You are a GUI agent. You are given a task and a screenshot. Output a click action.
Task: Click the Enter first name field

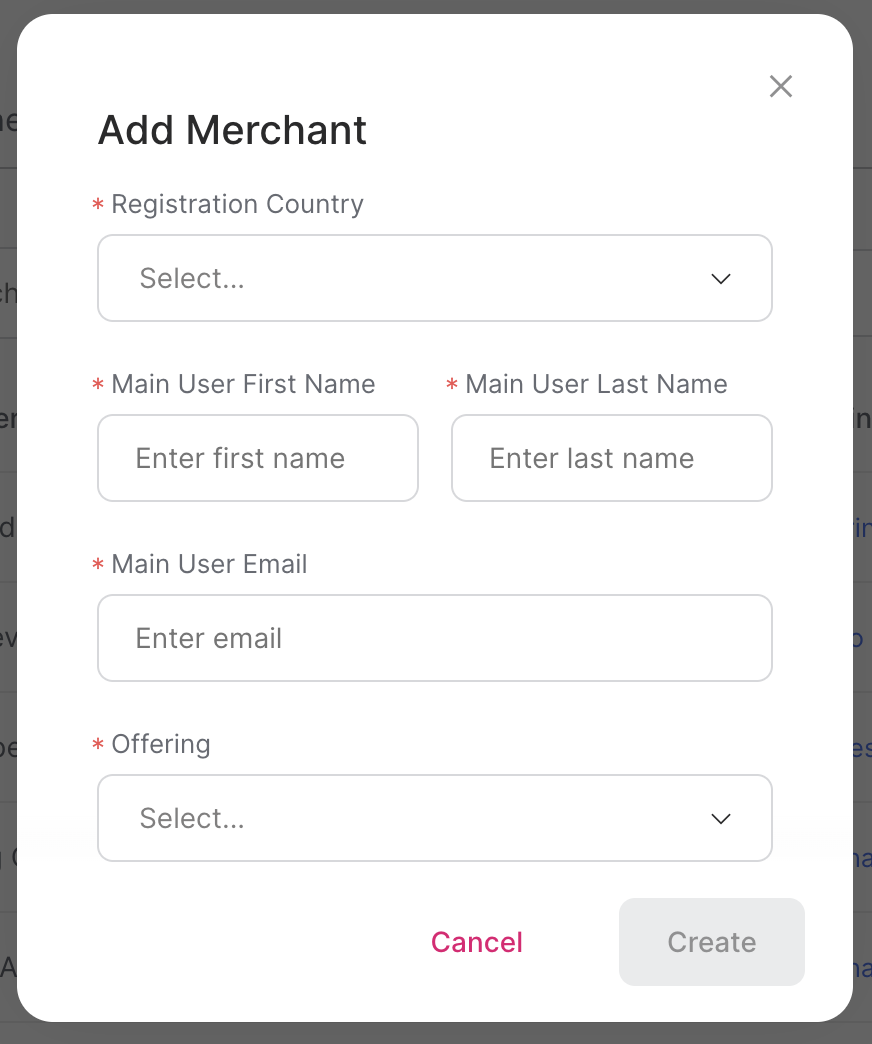(257, 458)
